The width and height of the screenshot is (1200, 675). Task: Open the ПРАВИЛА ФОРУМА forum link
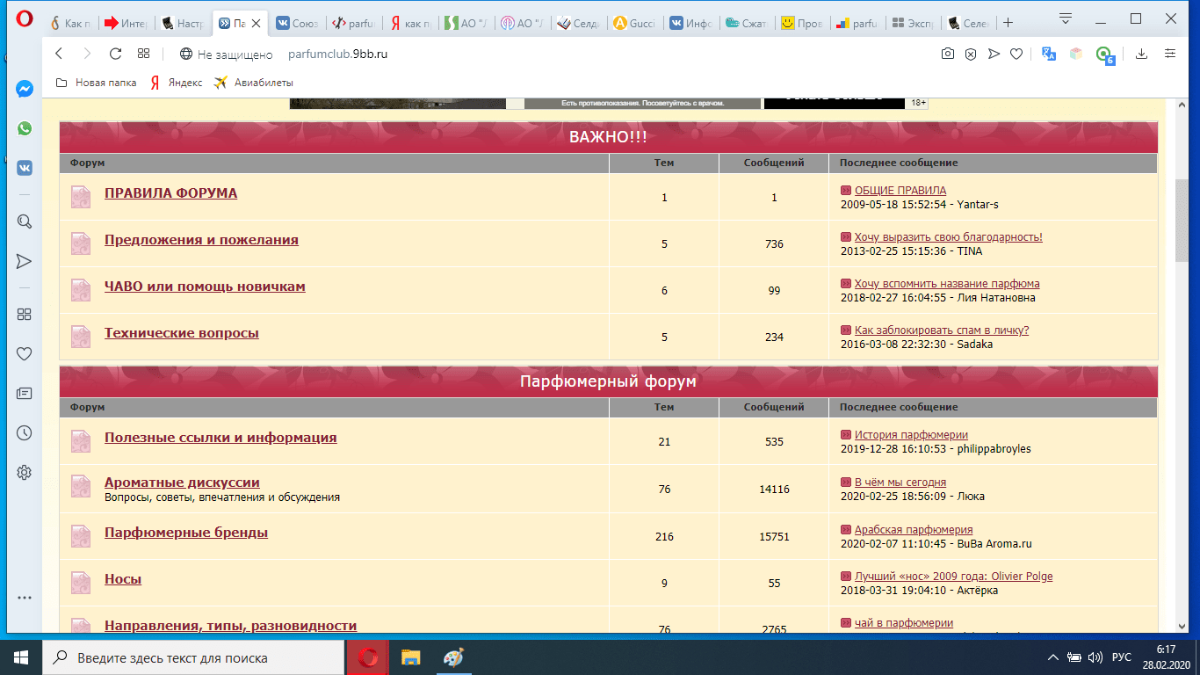point(171,193)
